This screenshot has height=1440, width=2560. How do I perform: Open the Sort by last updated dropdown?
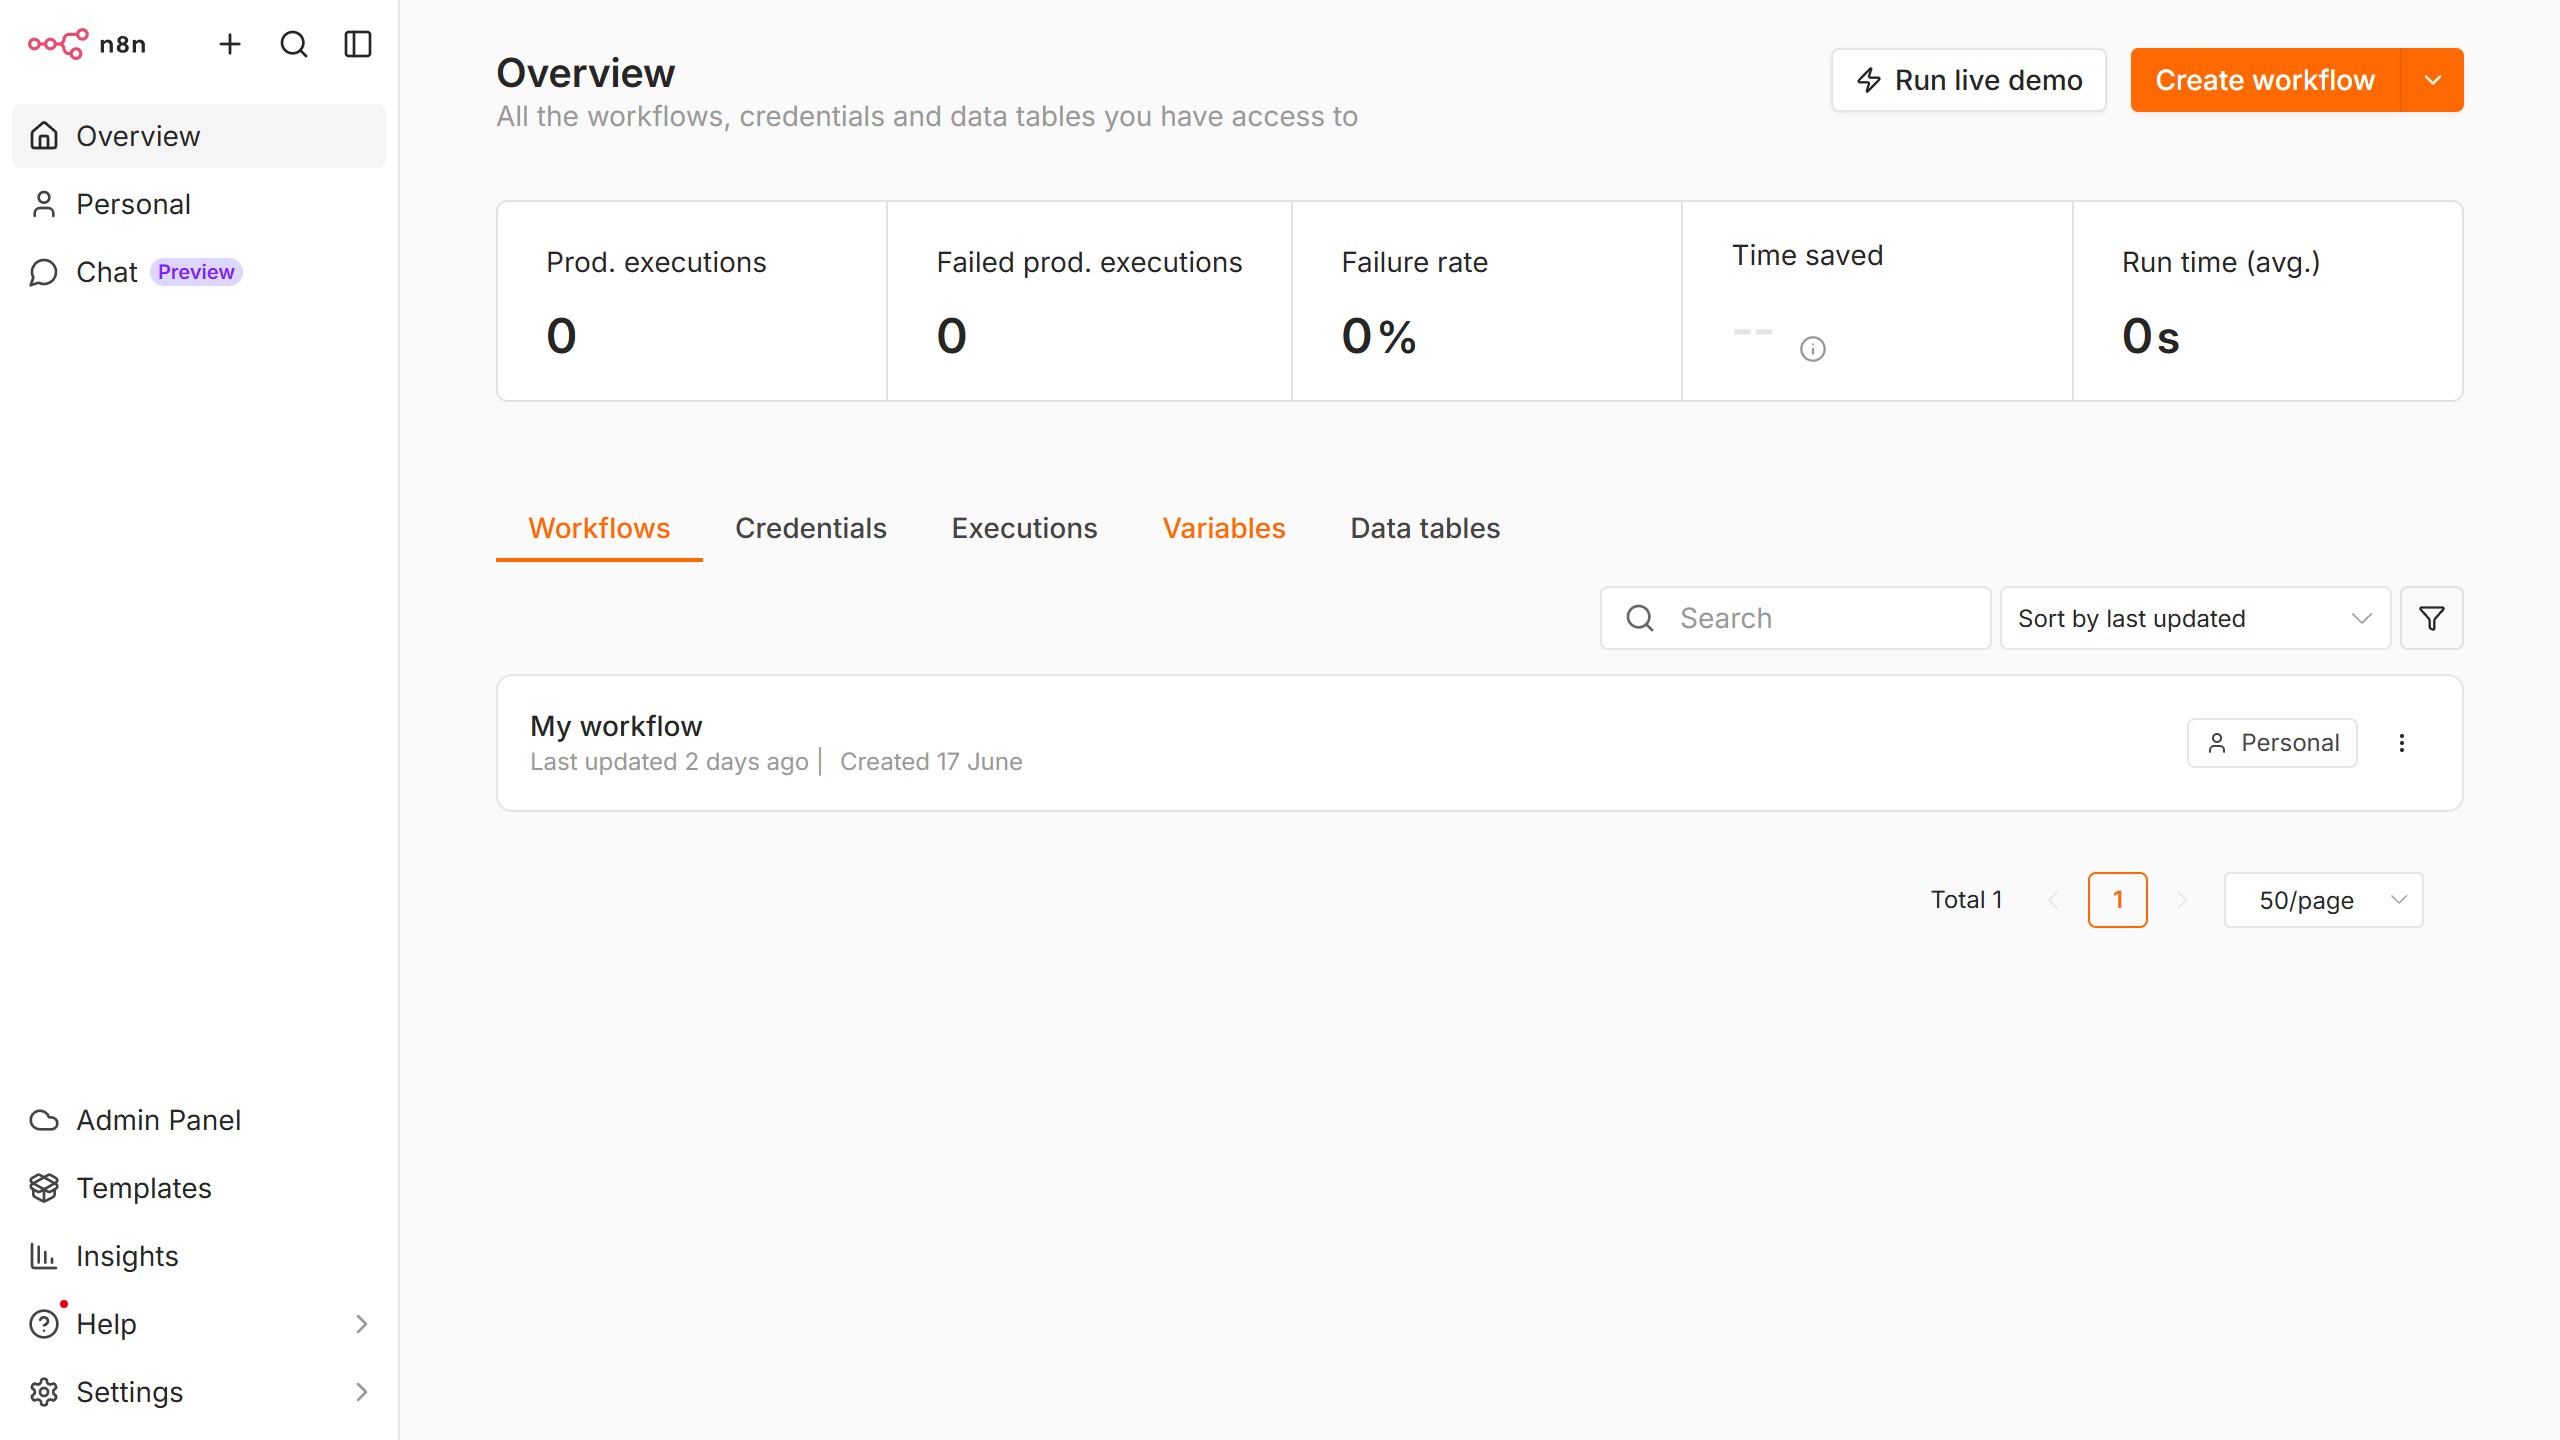2195,618
